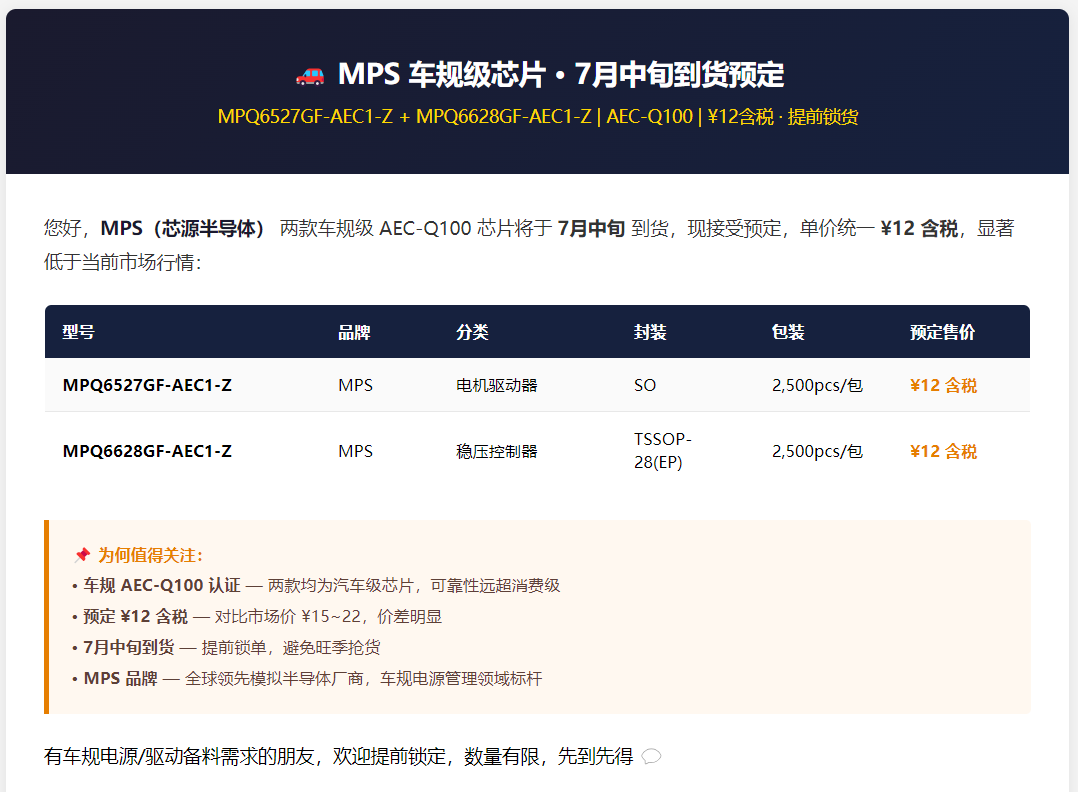1078x792 pixels.
Task: Click the 封装 column header
Action: (x=650, y=332)
